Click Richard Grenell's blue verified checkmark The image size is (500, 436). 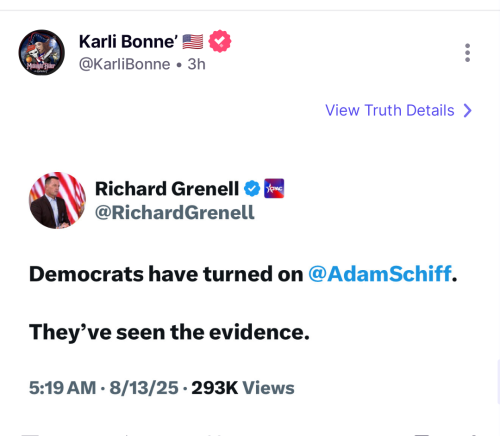252,189
